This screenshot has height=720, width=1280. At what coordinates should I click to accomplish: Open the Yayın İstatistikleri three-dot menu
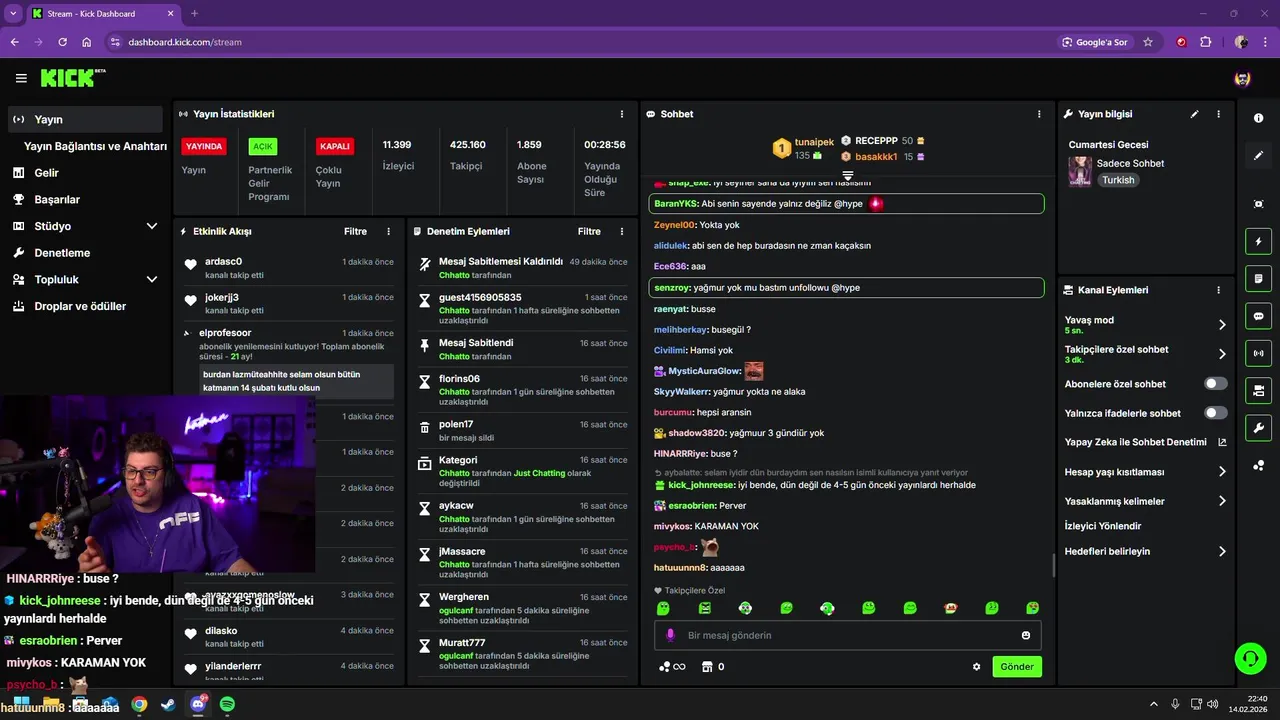[x=622, y=114]
